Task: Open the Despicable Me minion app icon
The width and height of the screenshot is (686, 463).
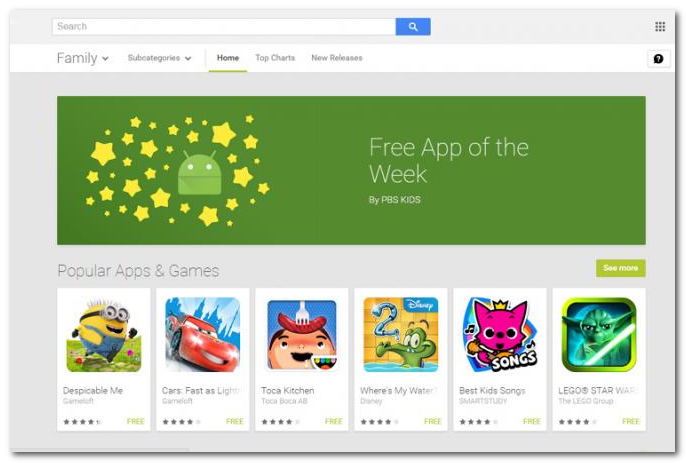Action: 104,335
